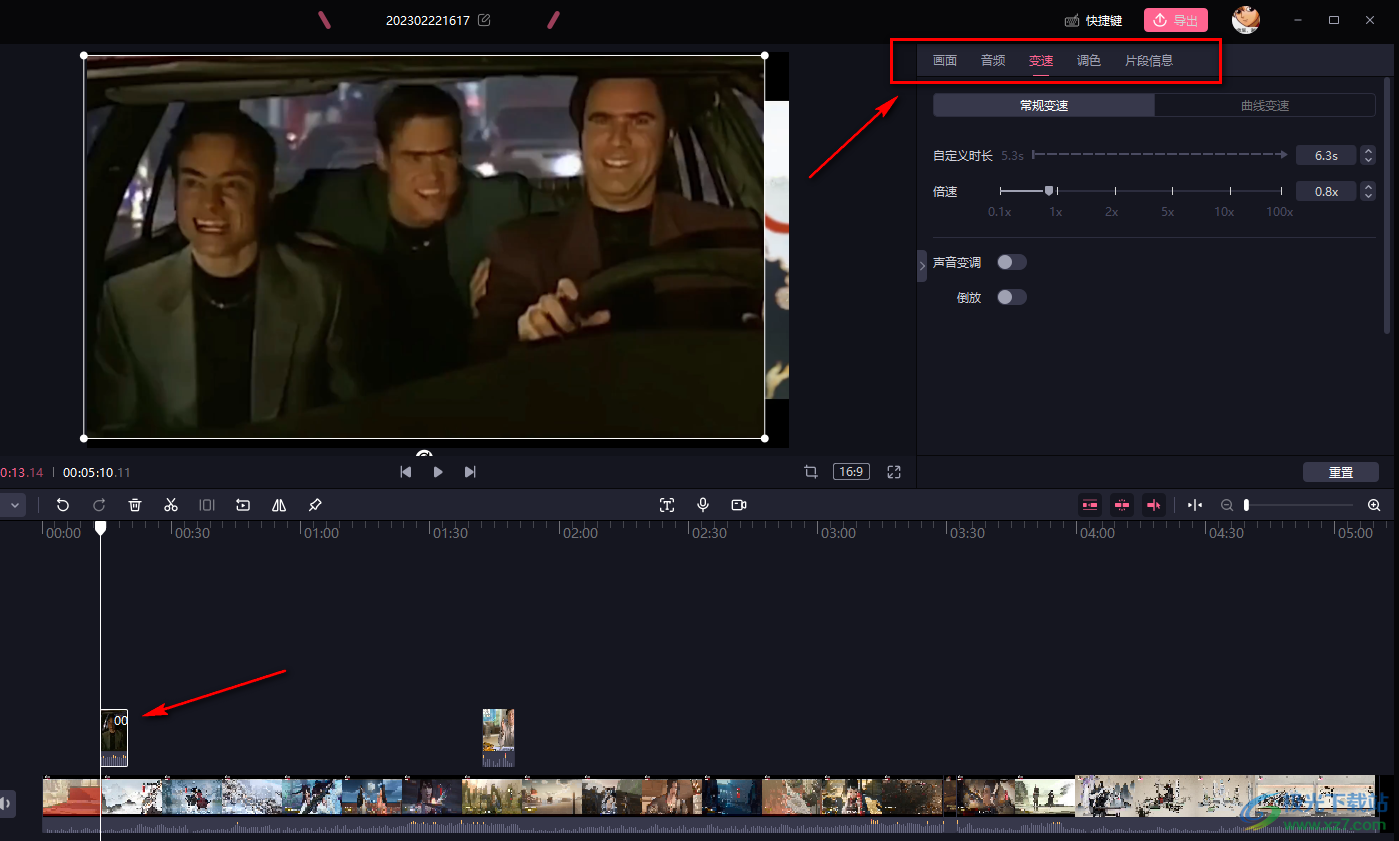The height and width of the screenshot is (841, 1399).
Task: Click the 00:05:10.11 total duration text
Action: click(x=97, y=472)
